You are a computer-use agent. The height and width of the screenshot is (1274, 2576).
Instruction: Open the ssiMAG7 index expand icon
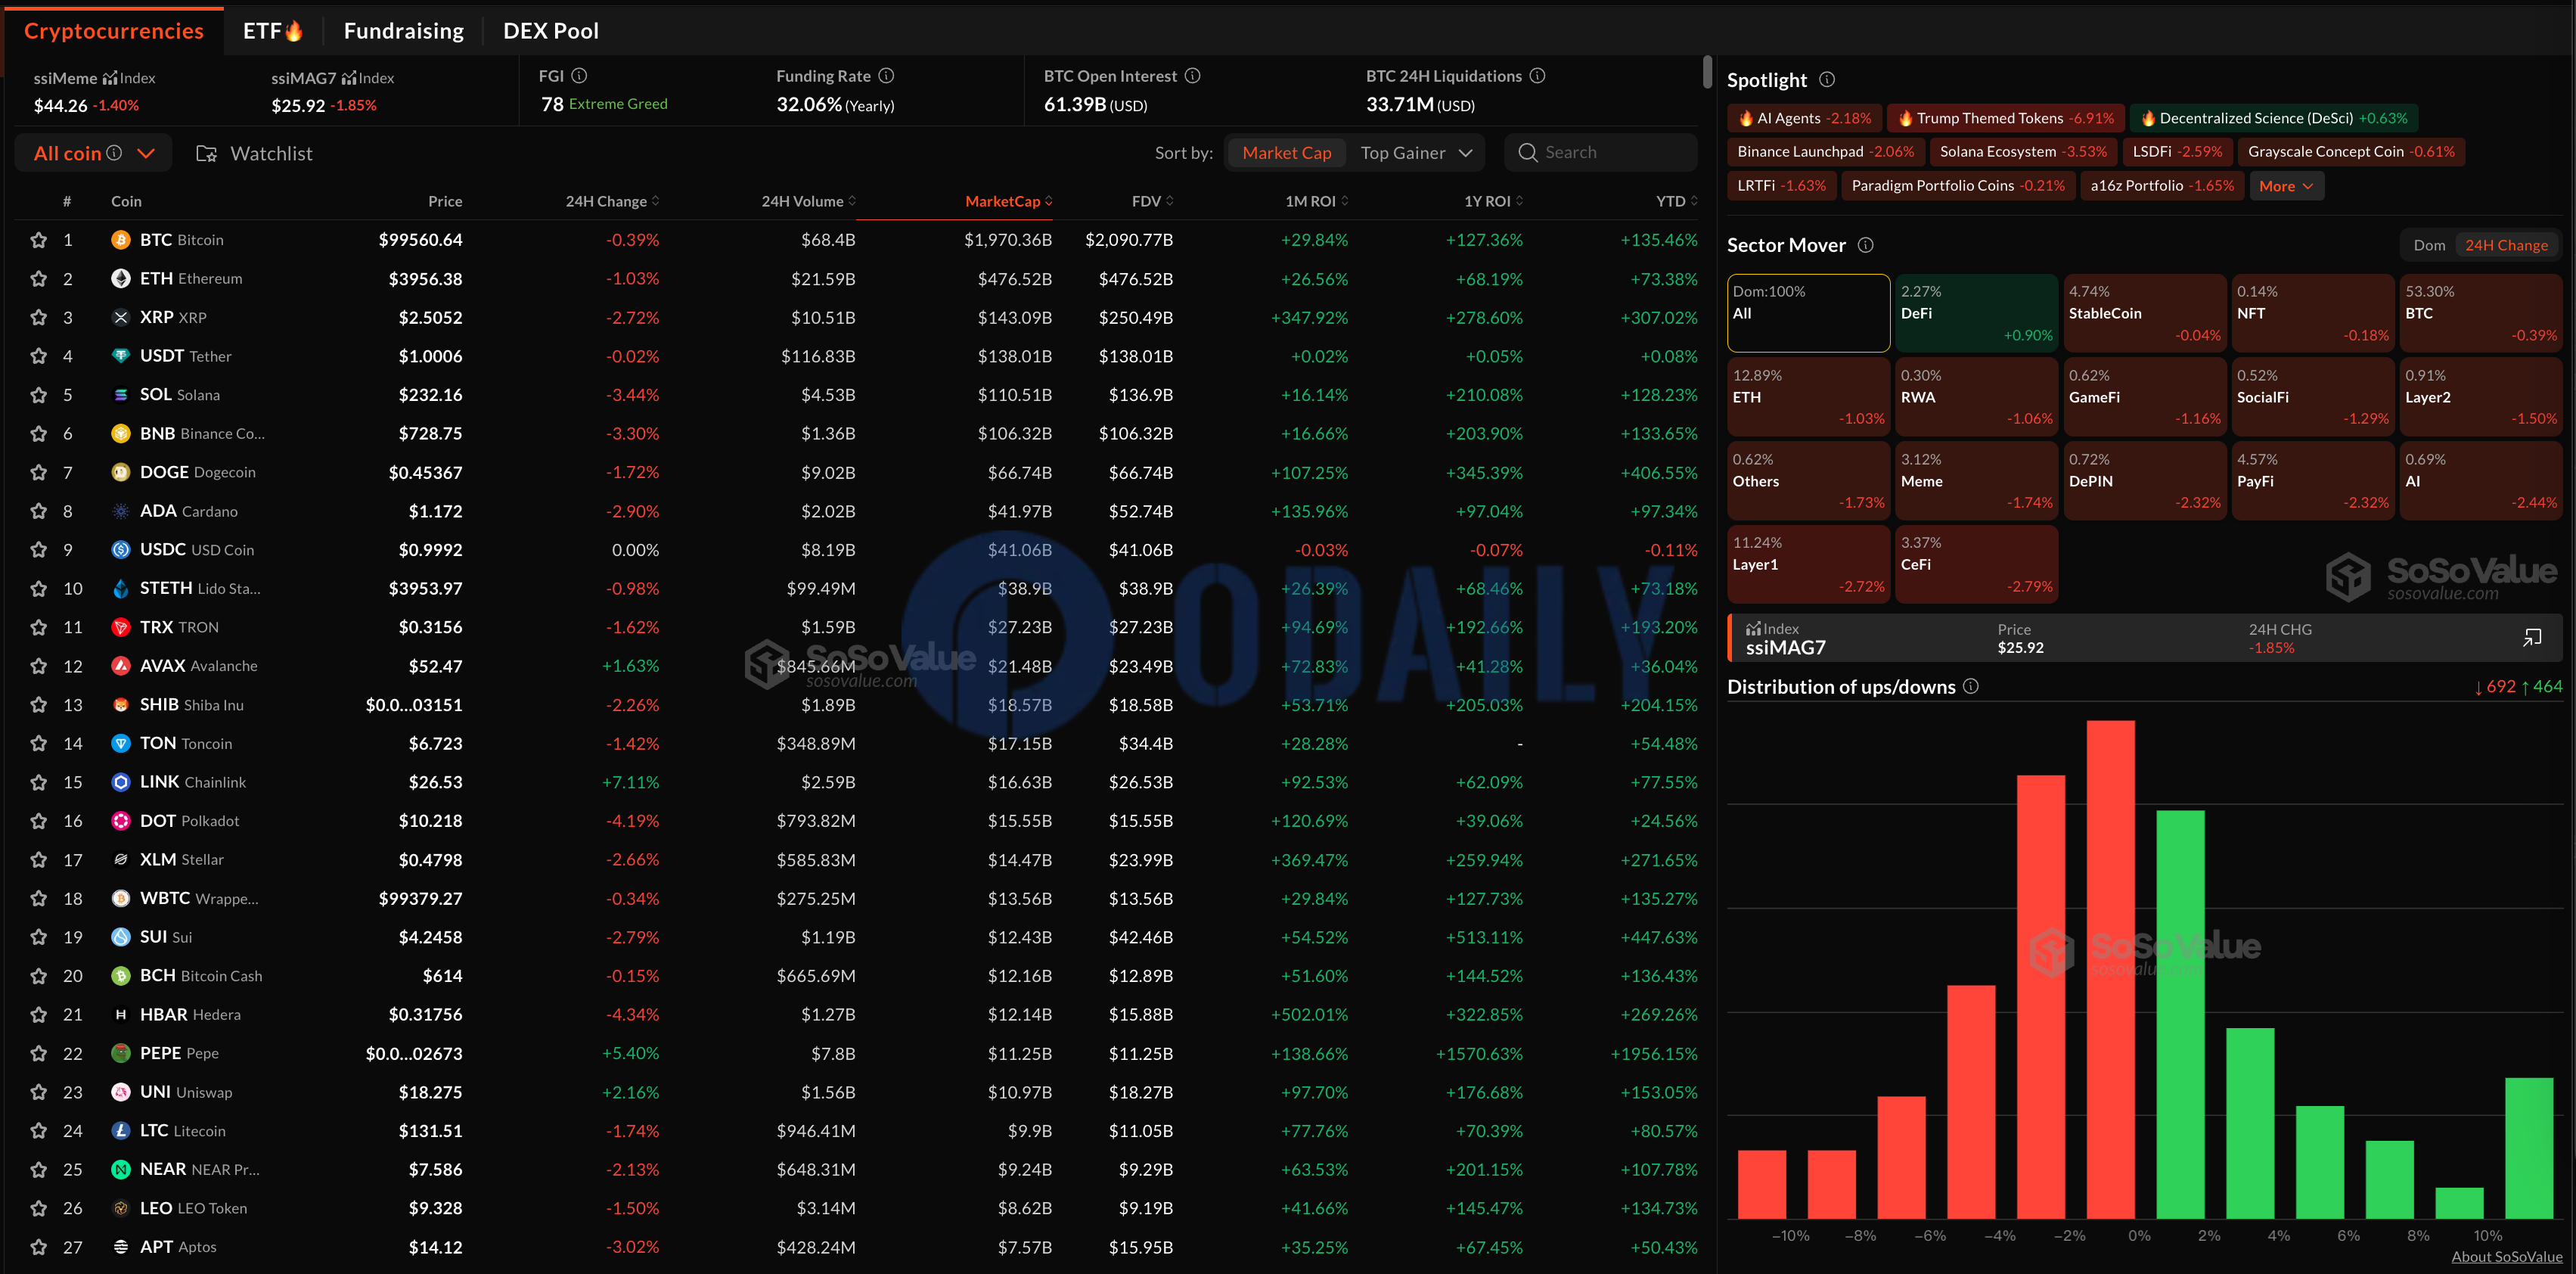[x=2532, y=638]
